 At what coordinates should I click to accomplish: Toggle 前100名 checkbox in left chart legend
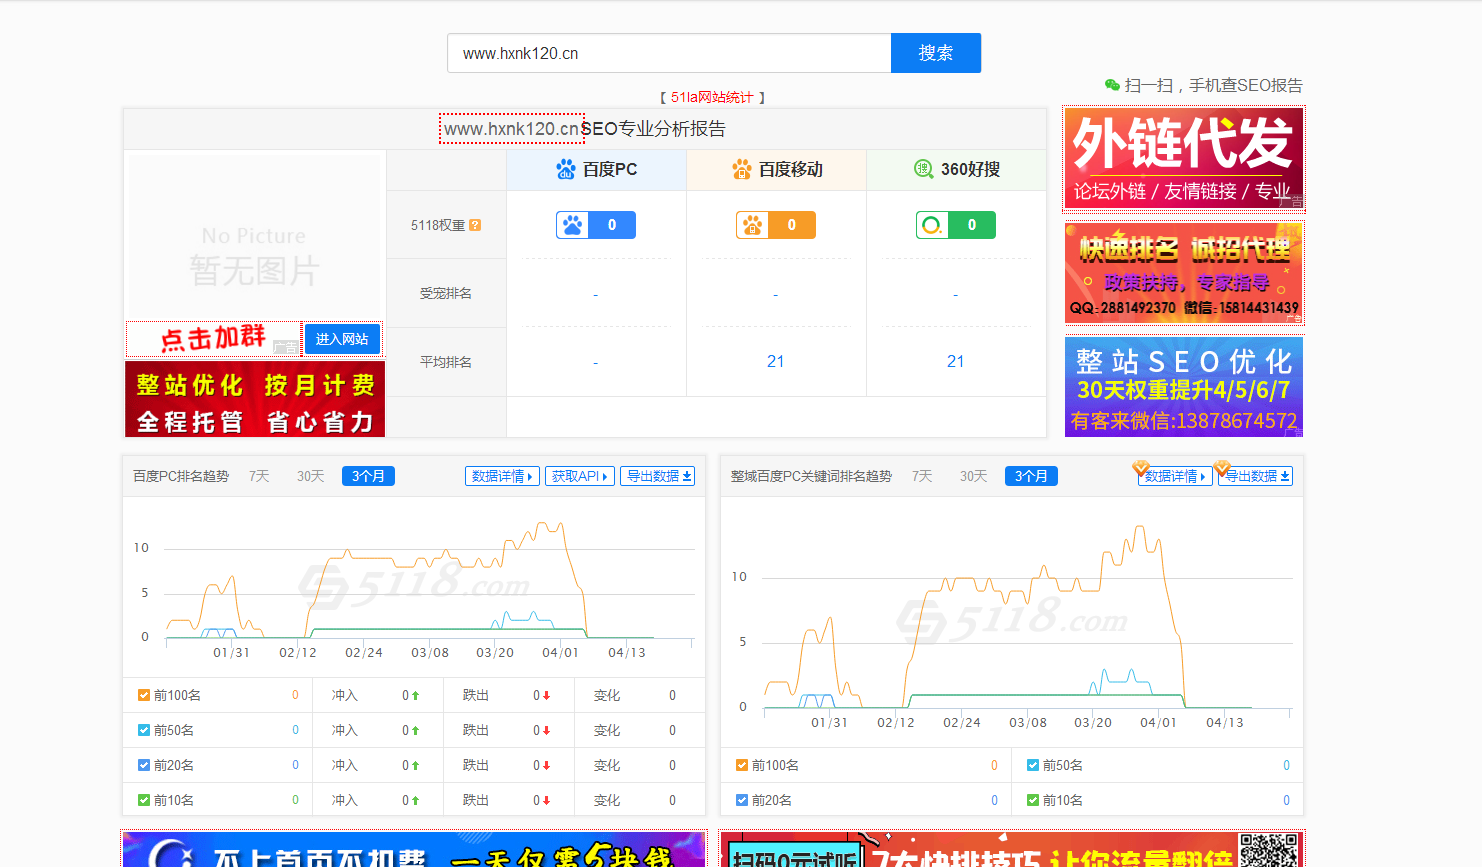pos(144,695)
